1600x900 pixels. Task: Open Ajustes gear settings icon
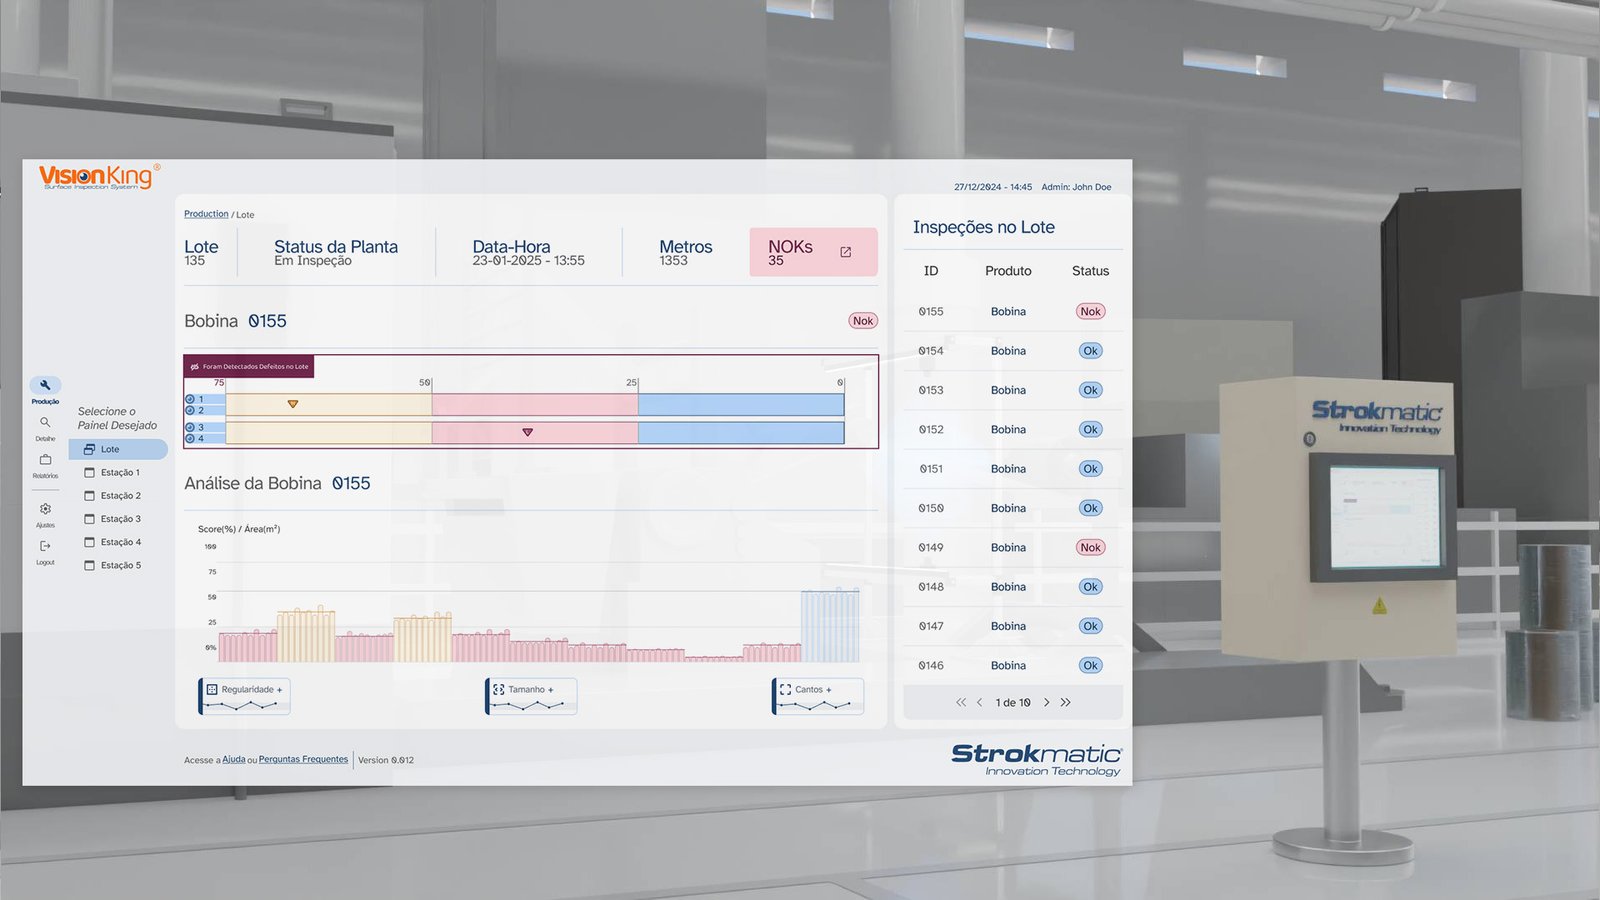(45, 509)
